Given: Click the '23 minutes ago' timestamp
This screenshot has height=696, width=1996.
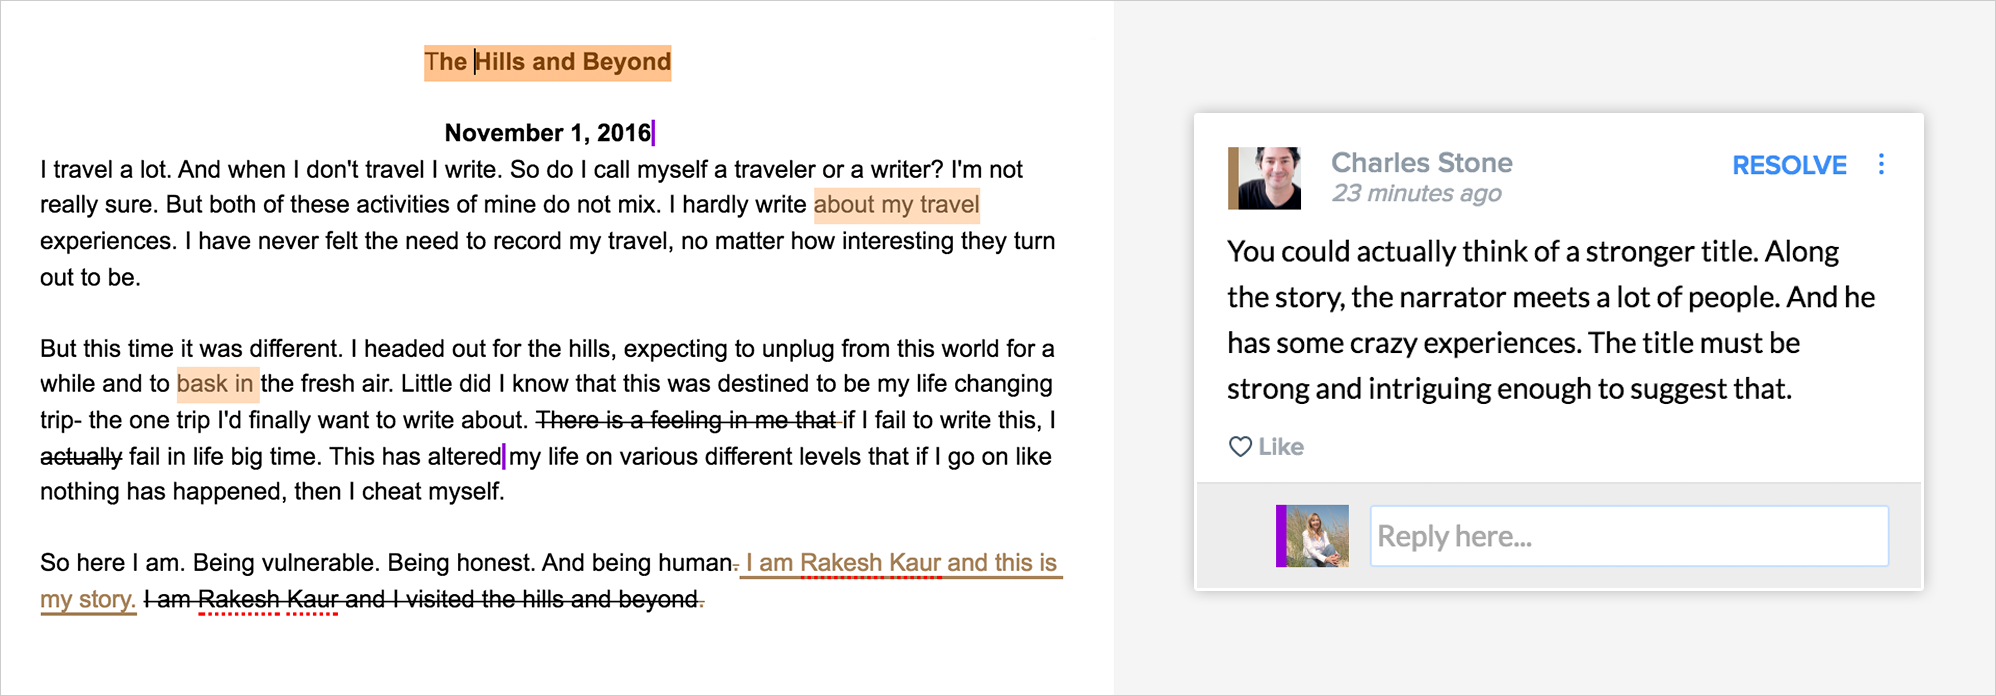Looking at the screenshot, I should tap(1416, 194).
